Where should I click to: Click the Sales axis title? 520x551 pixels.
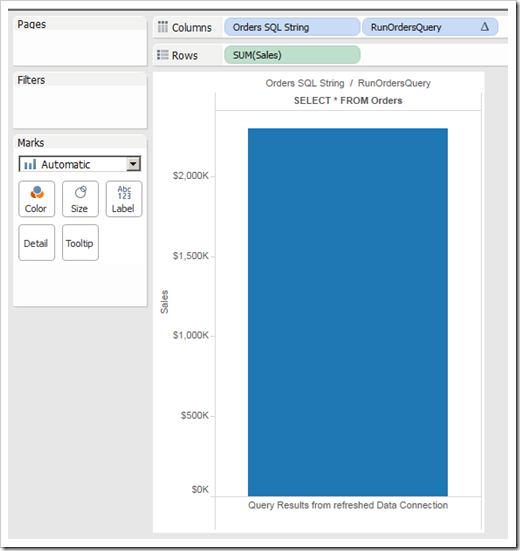164,302
